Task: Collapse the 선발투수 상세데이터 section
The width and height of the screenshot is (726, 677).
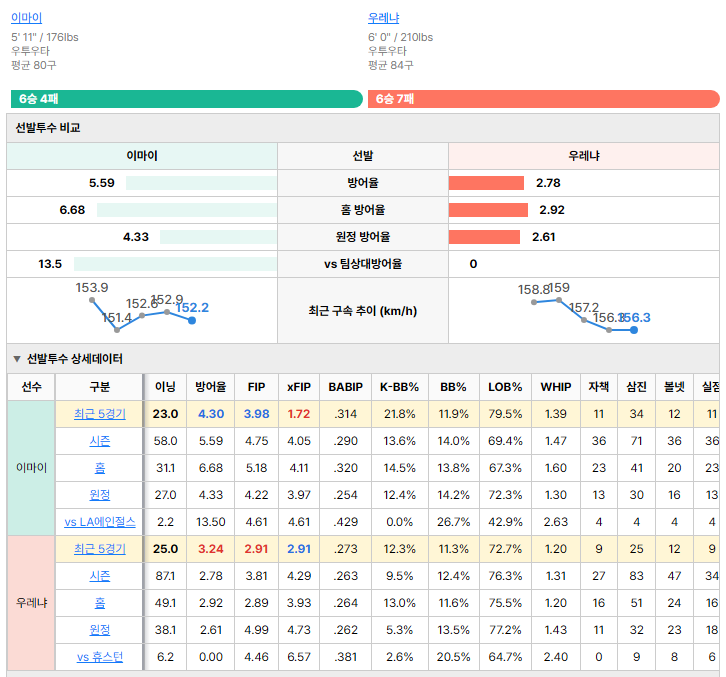Action: point(17,359)
